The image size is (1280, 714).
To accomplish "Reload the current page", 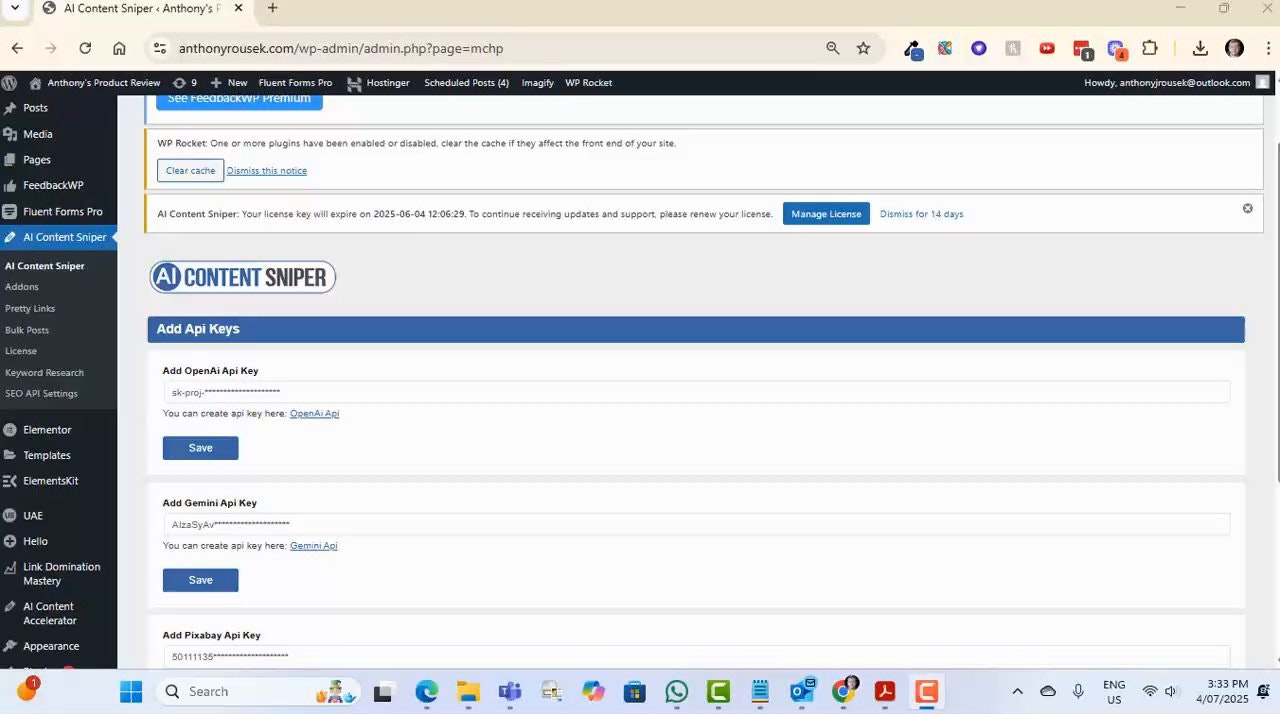I will (x=85, y=48).
